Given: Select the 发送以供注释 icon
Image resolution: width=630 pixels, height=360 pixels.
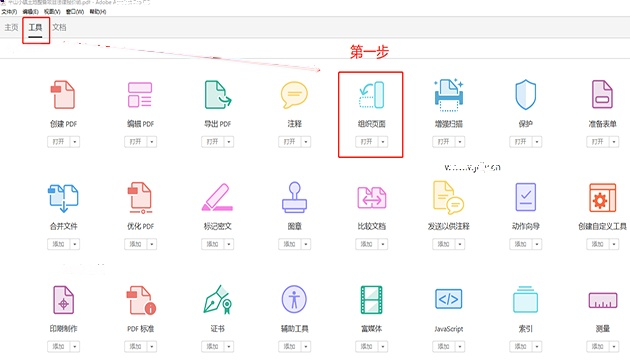Looking at the screenshot, I should click(x=448, y=197).
